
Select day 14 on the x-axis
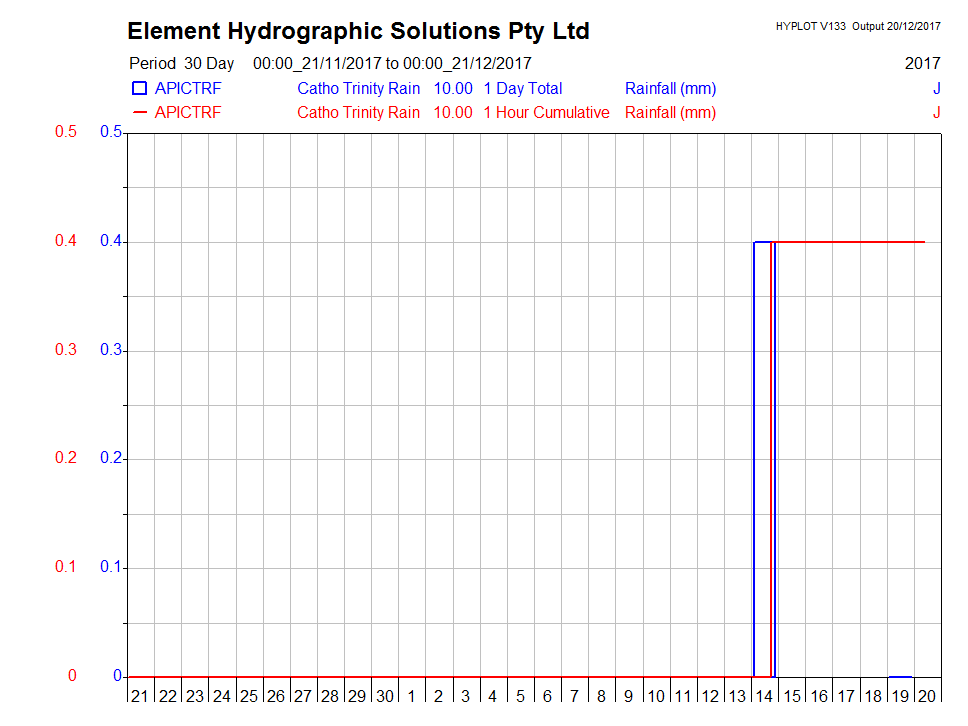[764, 696]
